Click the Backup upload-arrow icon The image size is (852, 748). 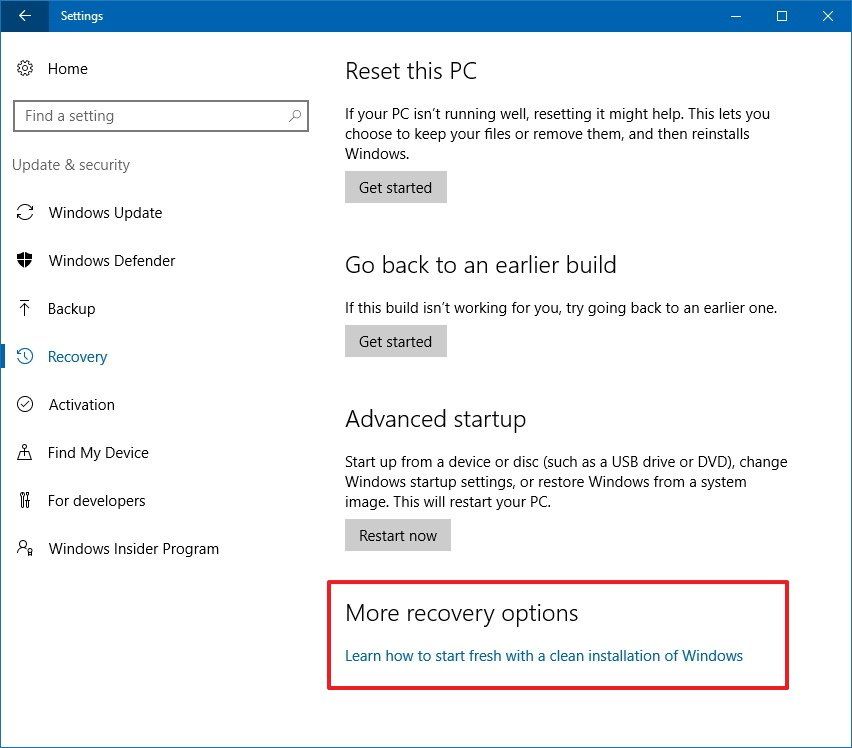tap(25, 308)
